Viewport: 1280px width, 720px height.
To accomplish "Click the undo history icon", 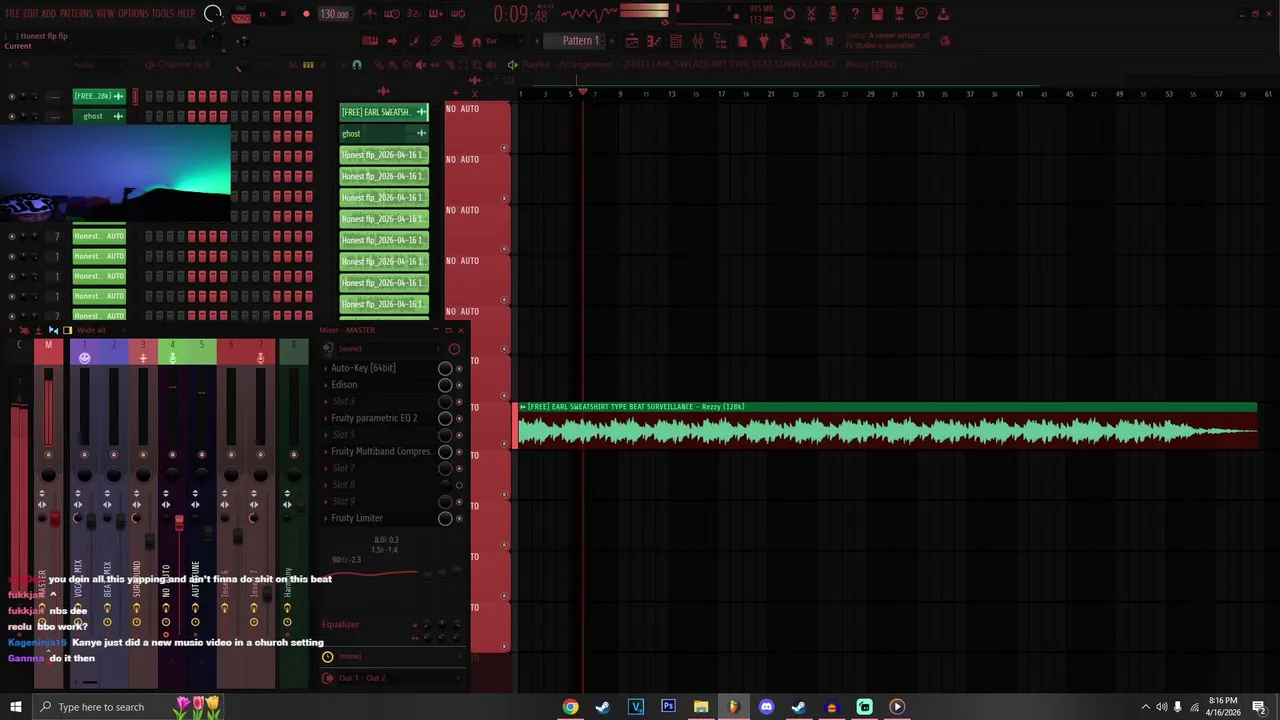I will click(789, 14).
